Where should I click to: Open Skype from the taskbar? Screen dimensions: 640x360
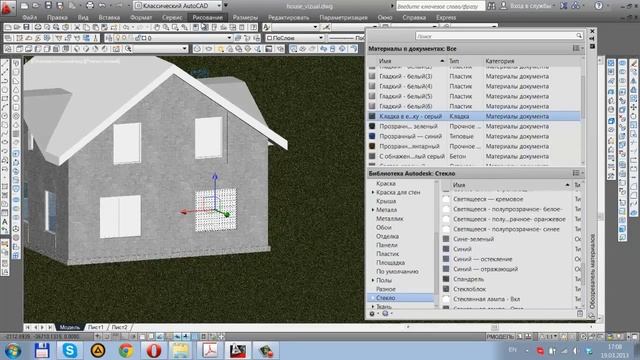69,350
